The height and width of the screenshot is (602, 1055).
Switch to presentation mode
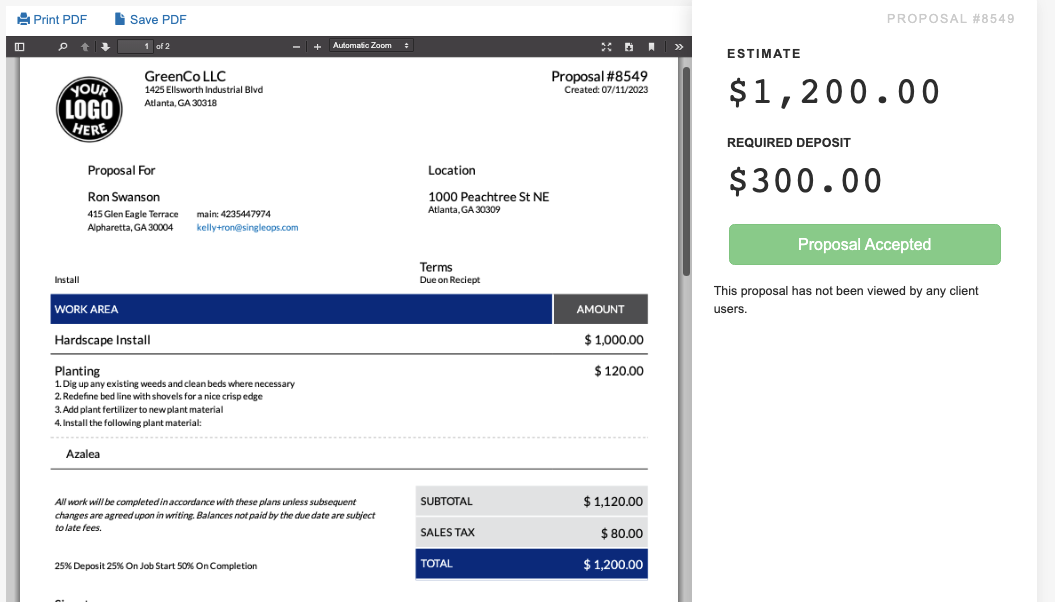pos(606,47)
